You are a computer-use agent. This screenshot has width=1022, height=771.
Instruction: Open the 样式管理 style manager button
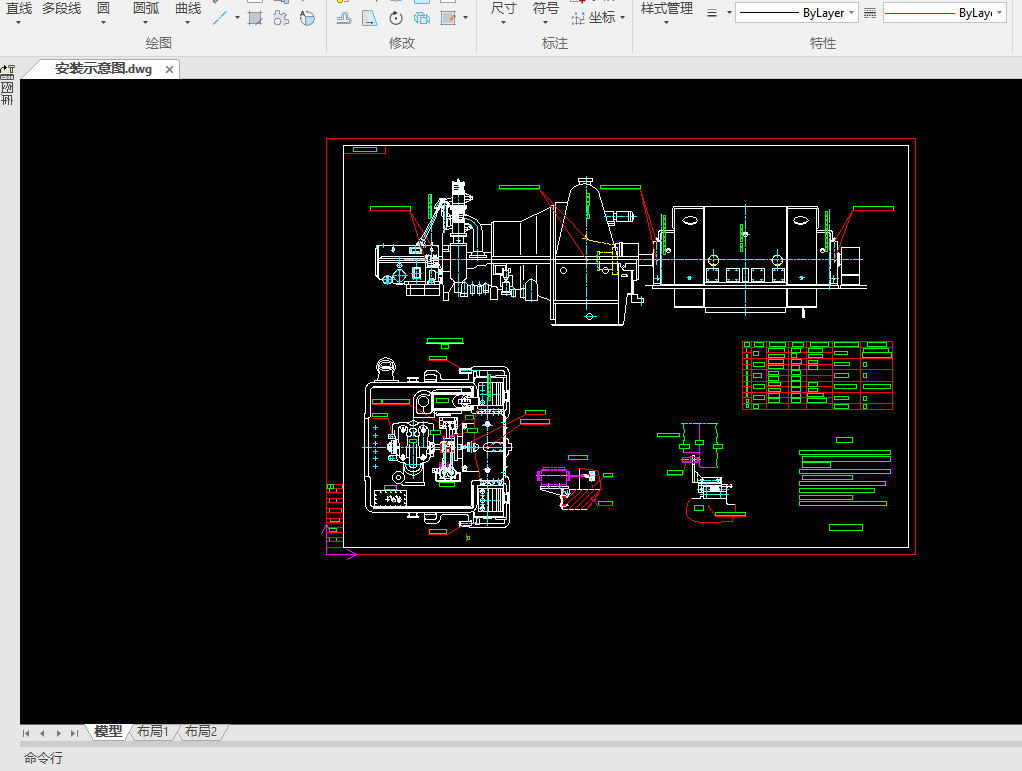tap(666, 10)
